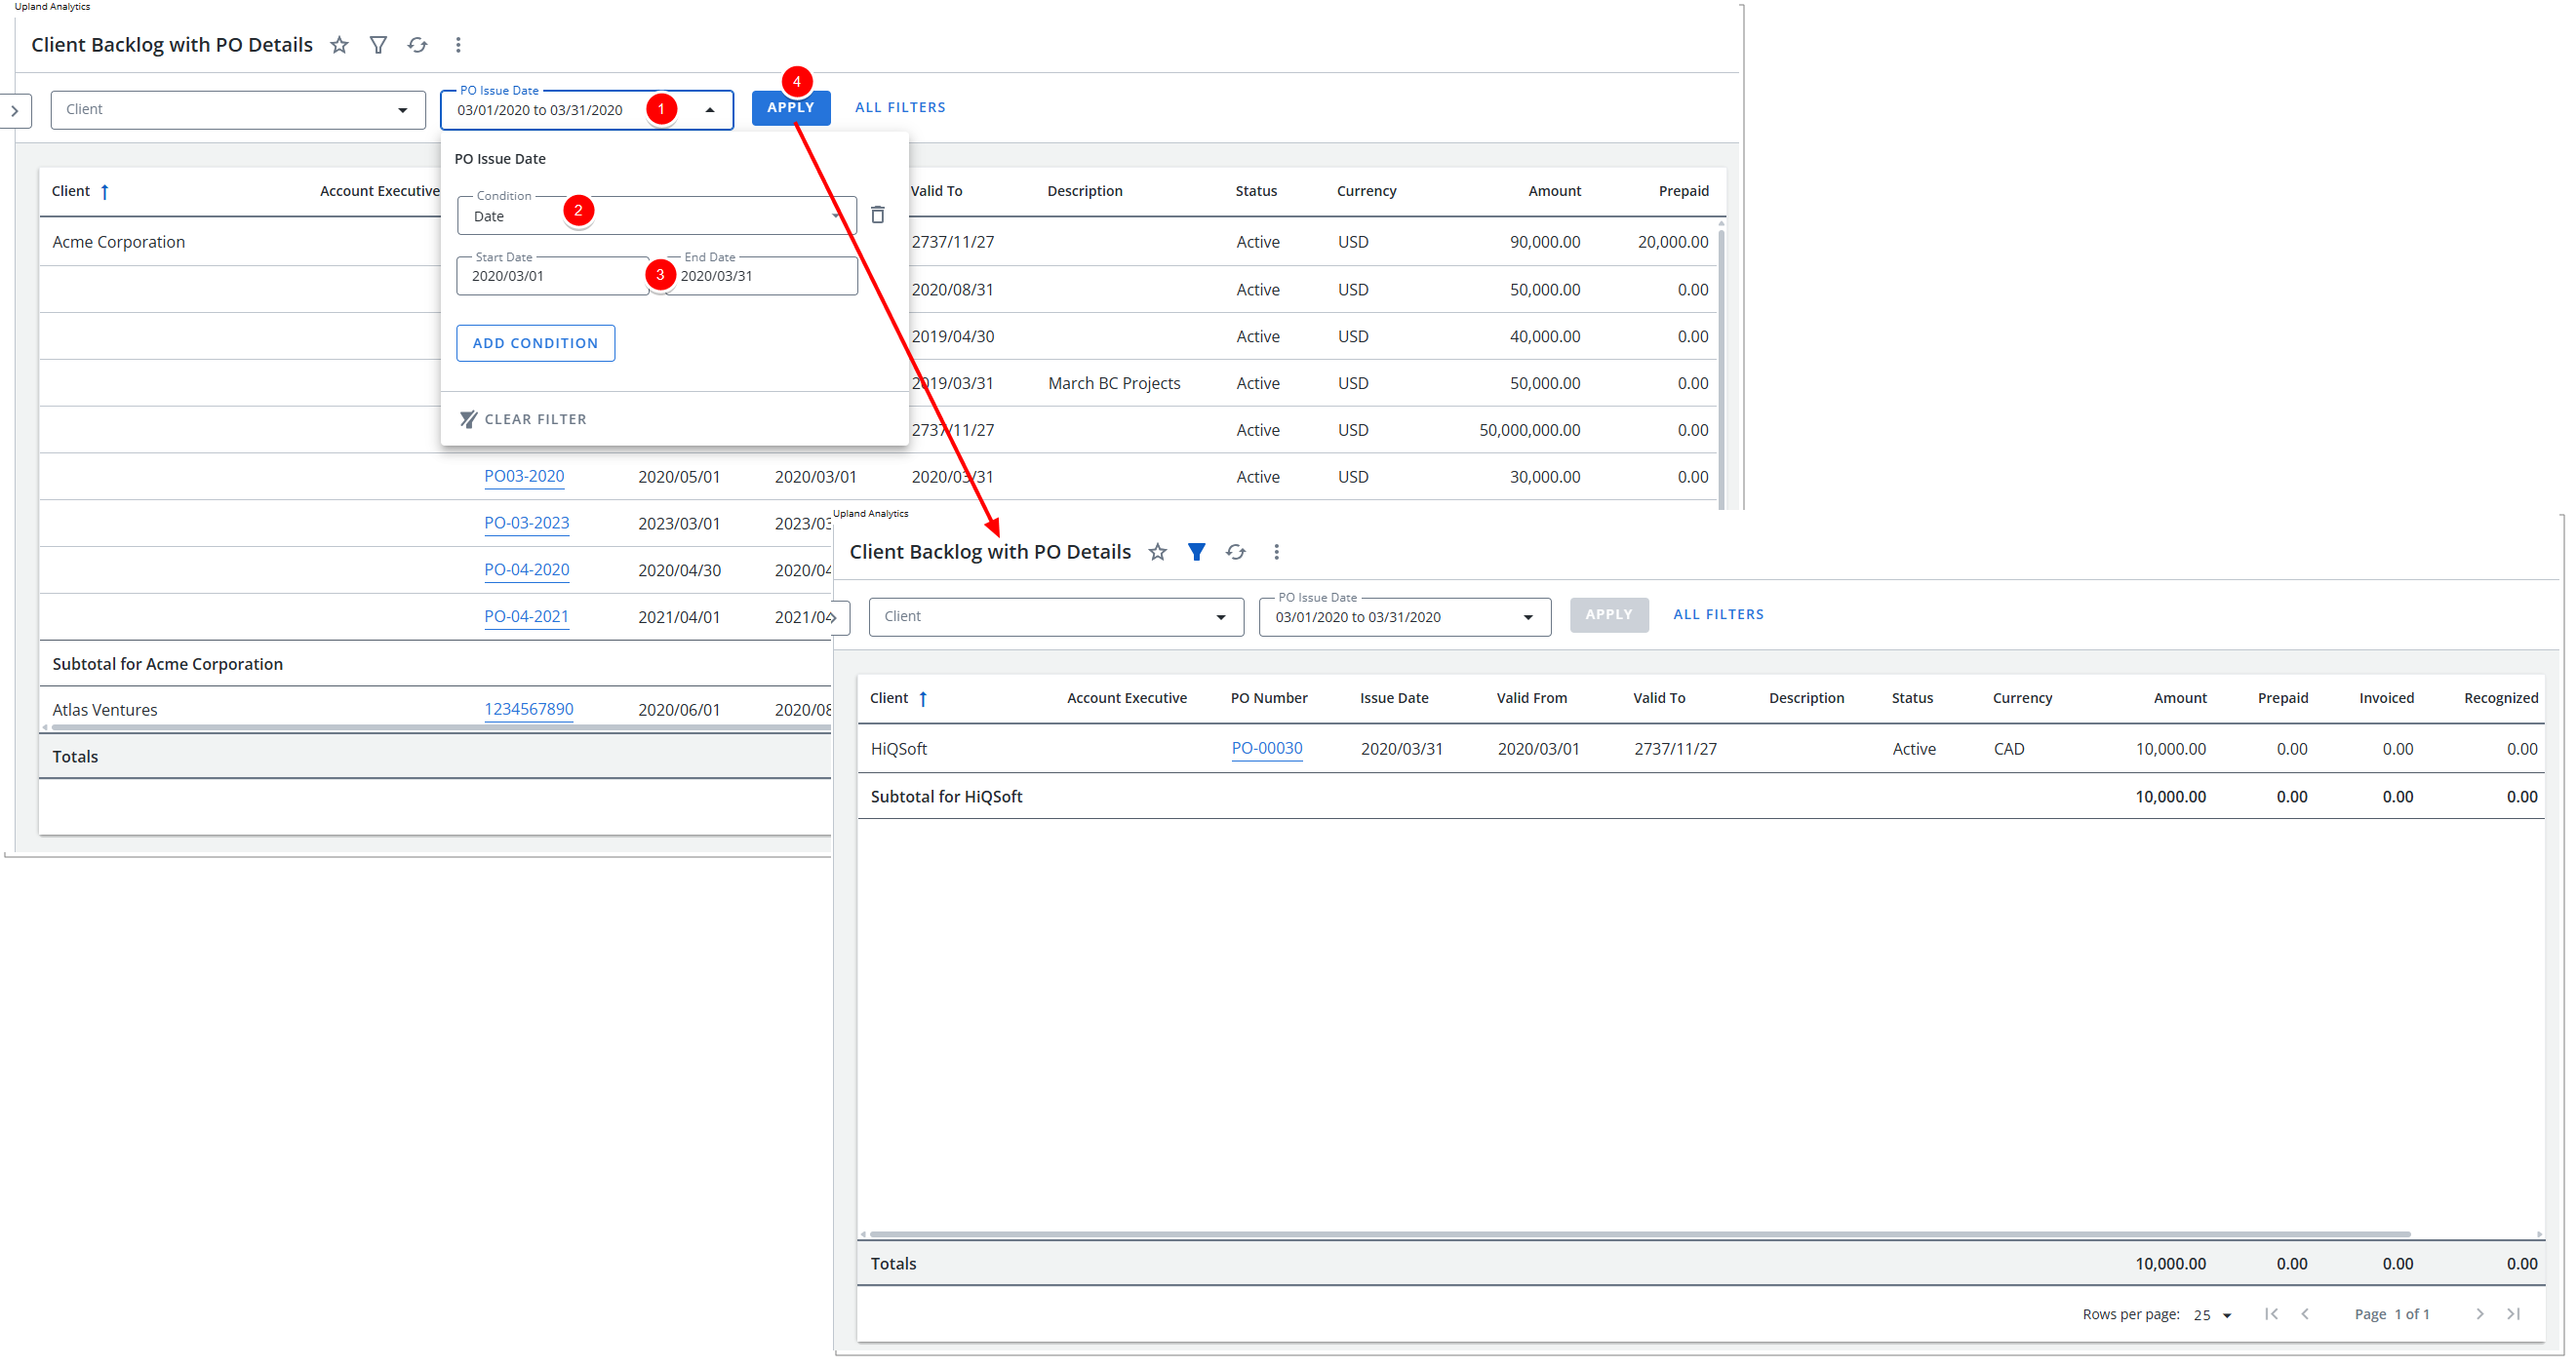
Task: Click Status column header in upper window
Action: 1256,191
